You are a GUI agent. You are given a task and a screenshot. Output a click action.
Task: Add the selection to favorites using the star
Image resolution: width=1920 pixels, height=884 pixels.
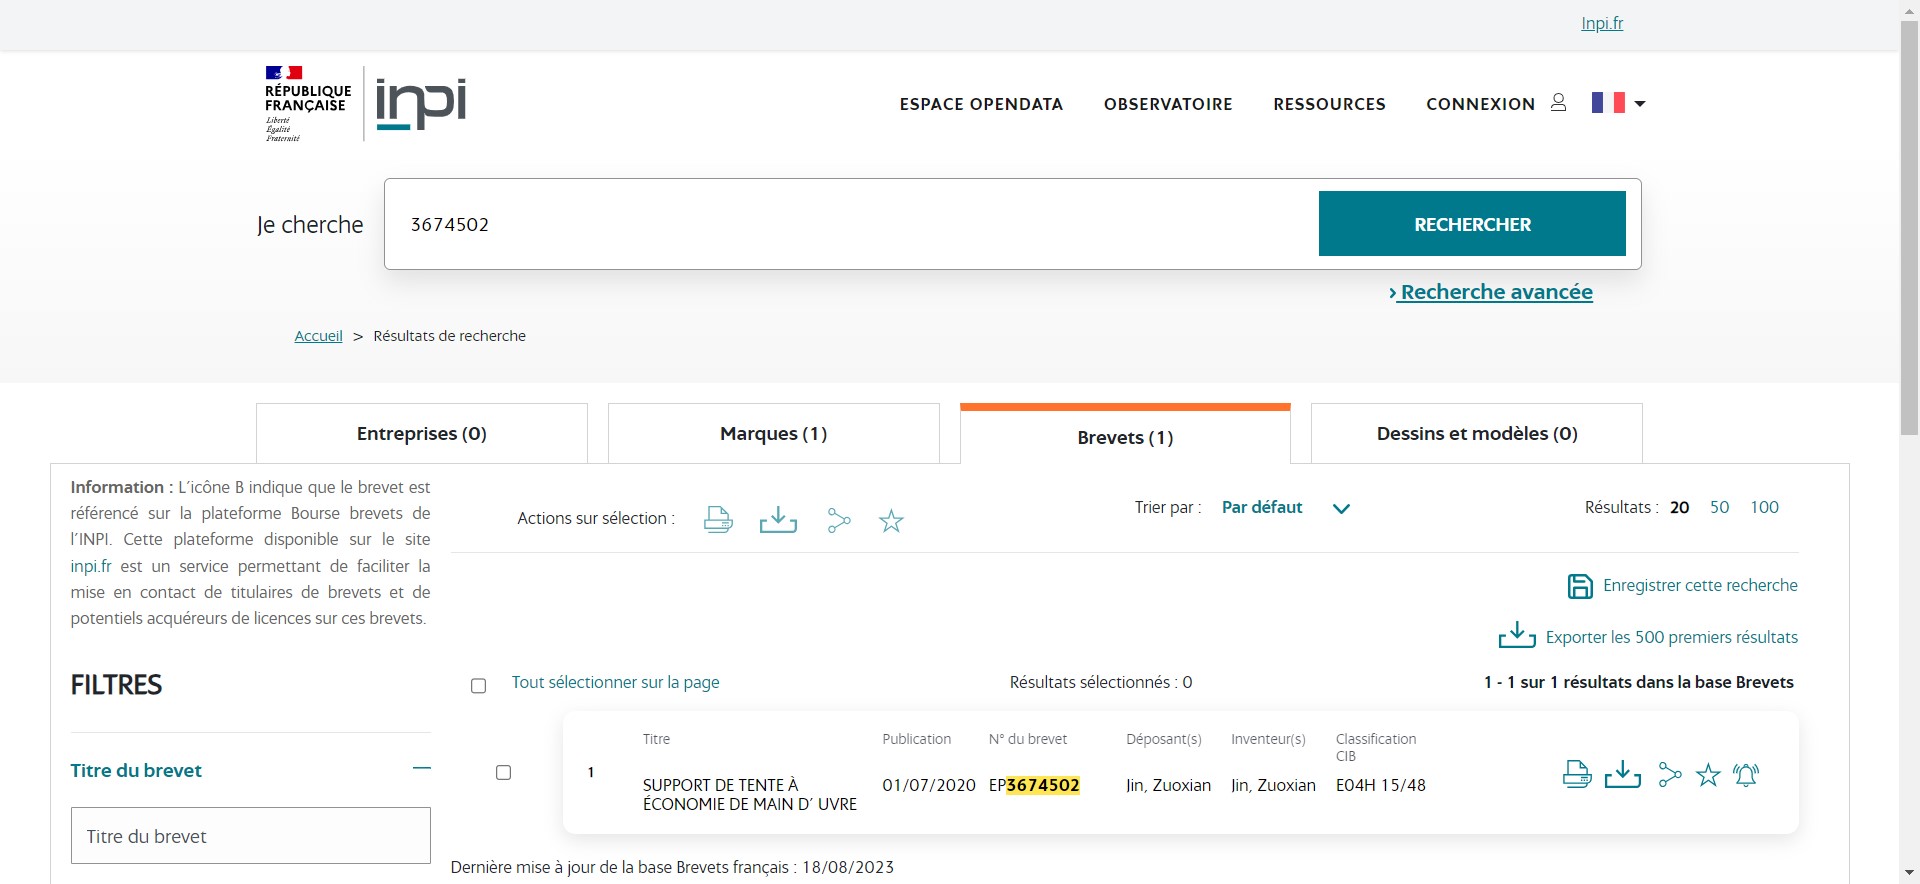pyautogui.click(x=891, y=521)
